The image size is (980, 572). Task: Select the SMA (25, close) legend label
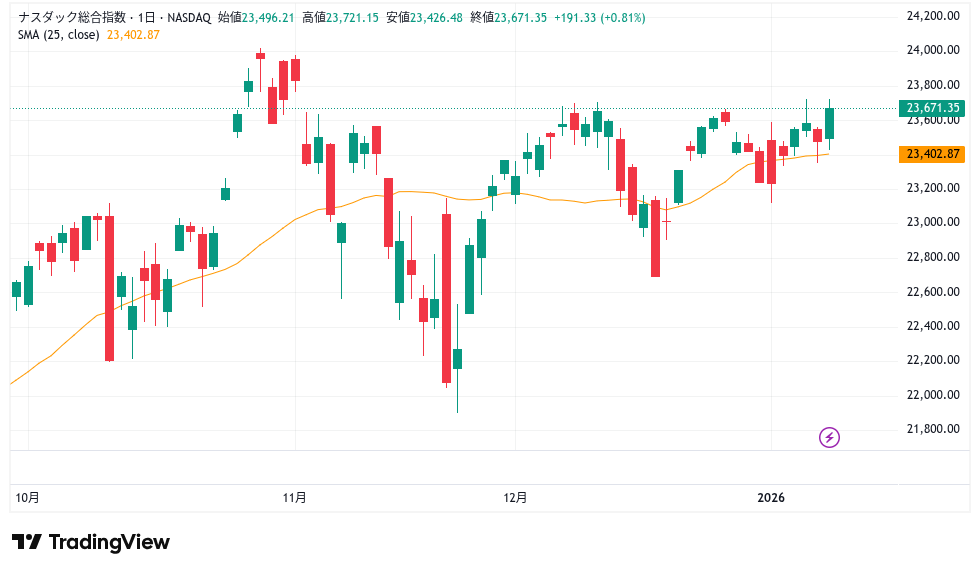click(59, 34)
